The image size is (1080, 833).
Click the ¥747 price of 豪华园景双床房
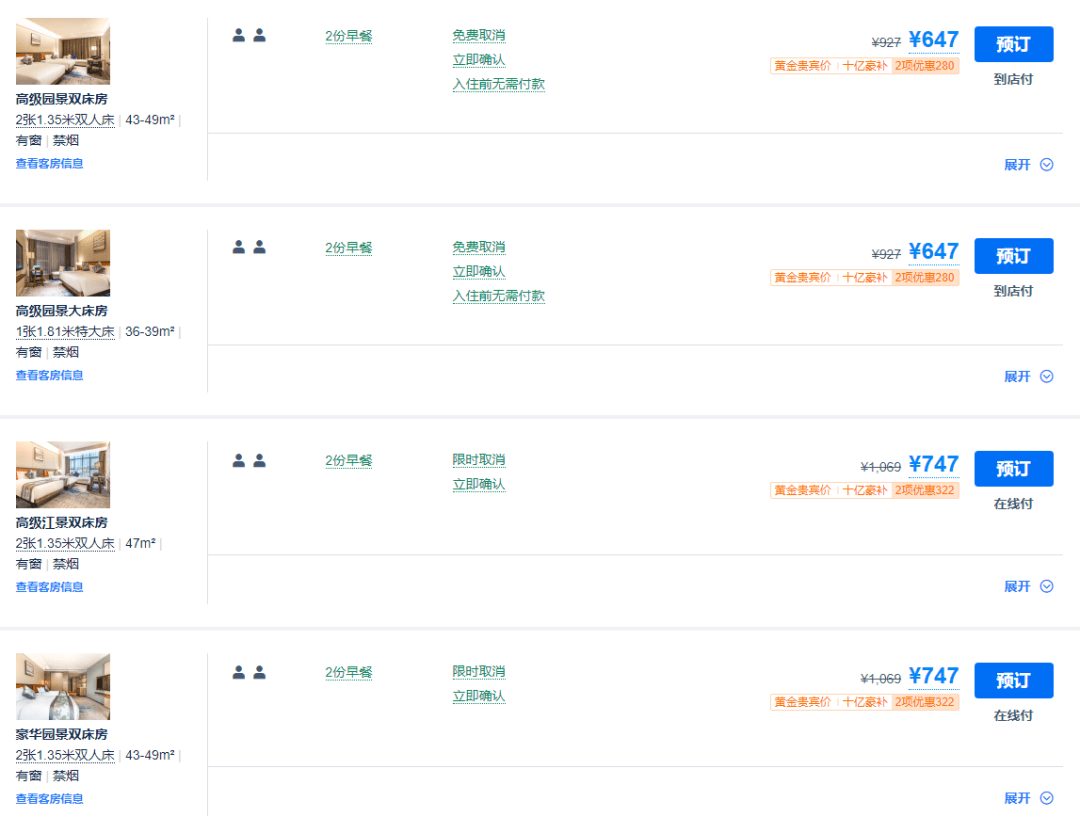click(x=933, y=676)
